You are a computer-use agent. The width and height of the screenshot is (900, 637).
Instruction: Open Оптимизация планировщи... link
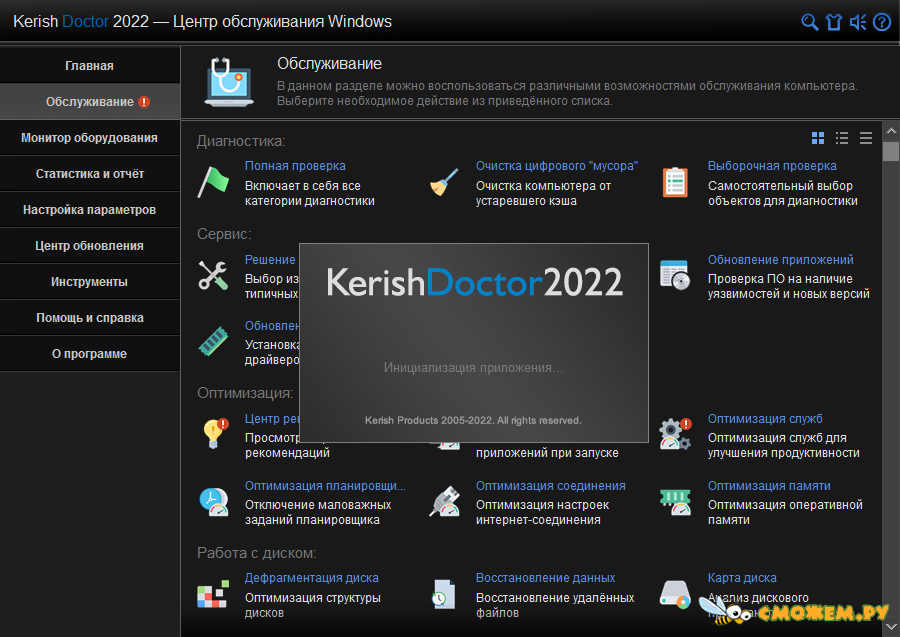(325, 486)
